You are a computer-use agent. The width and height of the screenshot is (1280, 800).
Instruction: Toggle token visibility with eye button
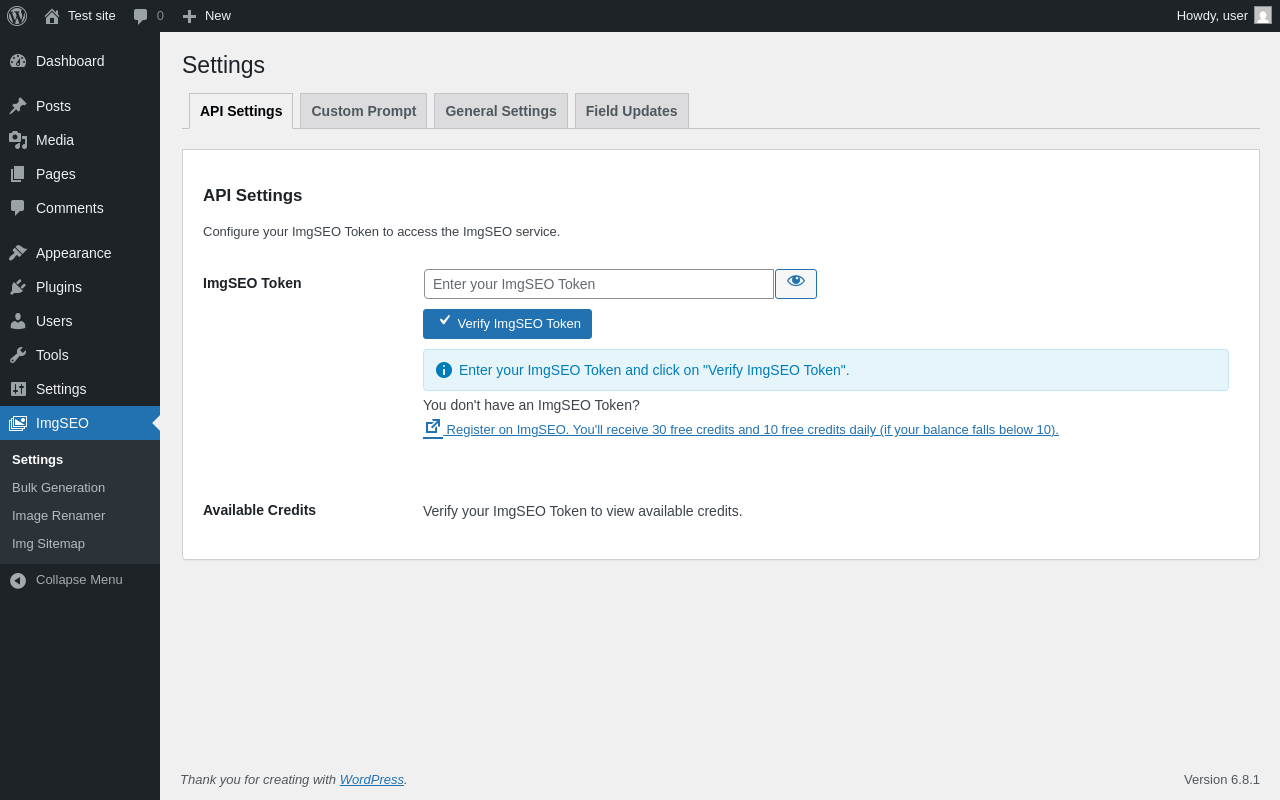(x=796, y=284)
